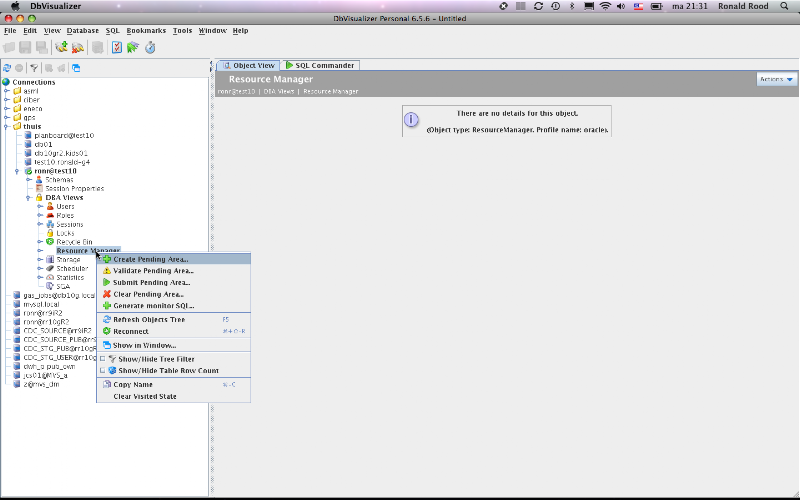Click the green arrows toolbar icon

[x=133, y=47]
